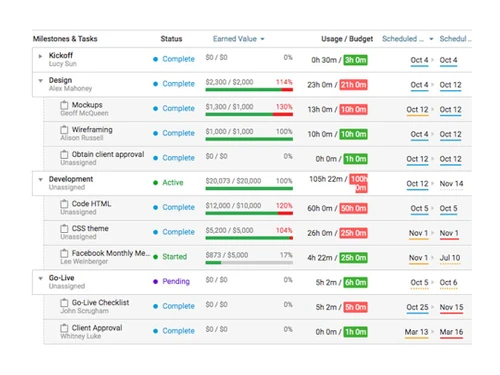Click Wireframing's green 10h 0m budget badge
Image resolution: width=500 pixels, height=375 pixels.
(x=353, y=134)
